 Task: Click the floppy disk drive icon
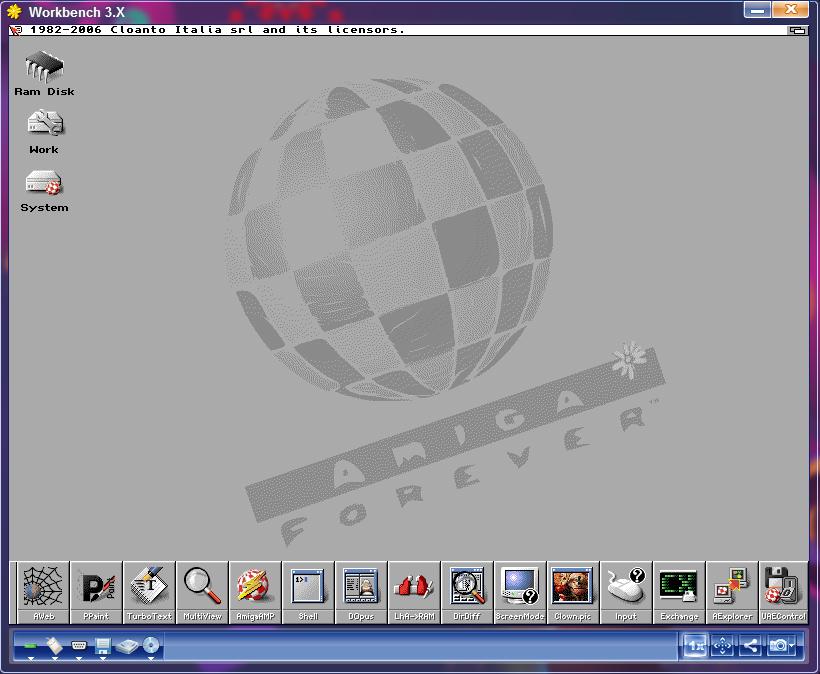click(x=103, y=646)
